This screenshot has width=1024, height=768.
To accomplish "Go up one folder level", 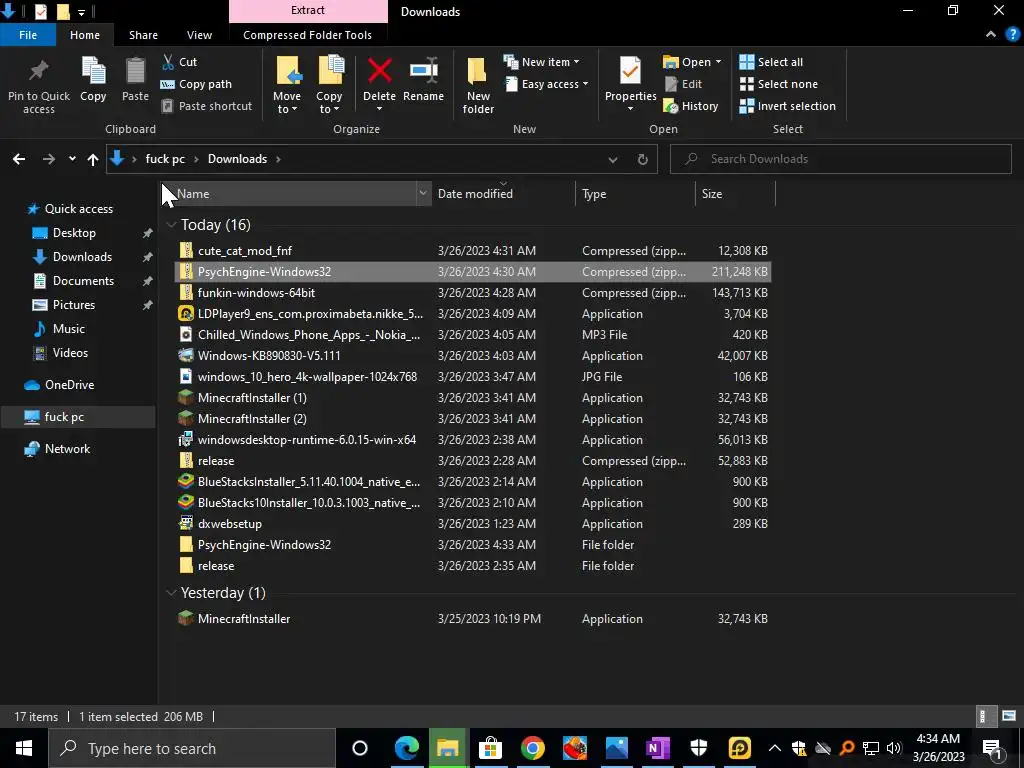I will click(93, 159).
